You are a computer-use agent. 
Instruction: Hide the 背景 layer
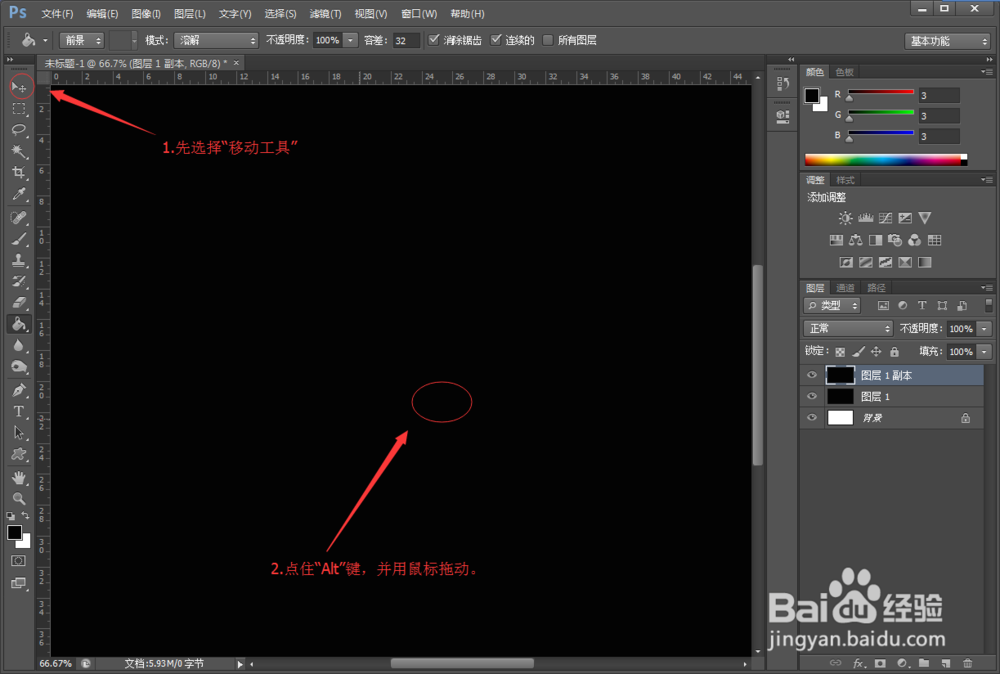click(x=811, y=417)
